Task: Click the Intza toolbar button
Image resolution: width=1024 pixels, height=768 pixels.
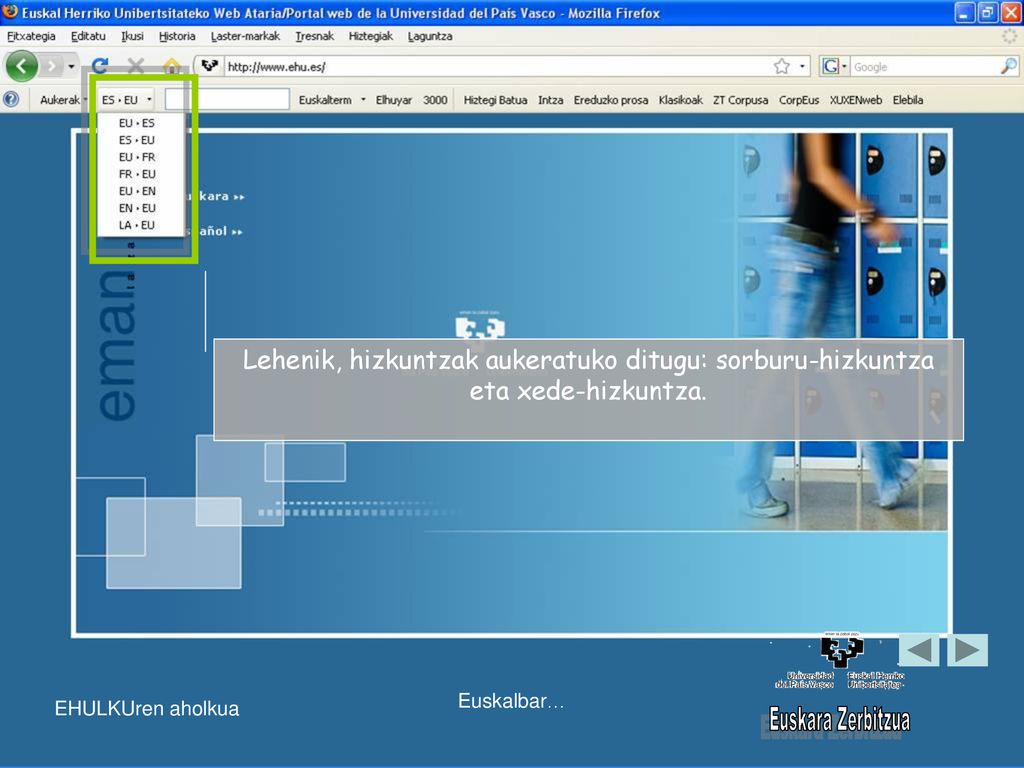Action: point(551,100)
